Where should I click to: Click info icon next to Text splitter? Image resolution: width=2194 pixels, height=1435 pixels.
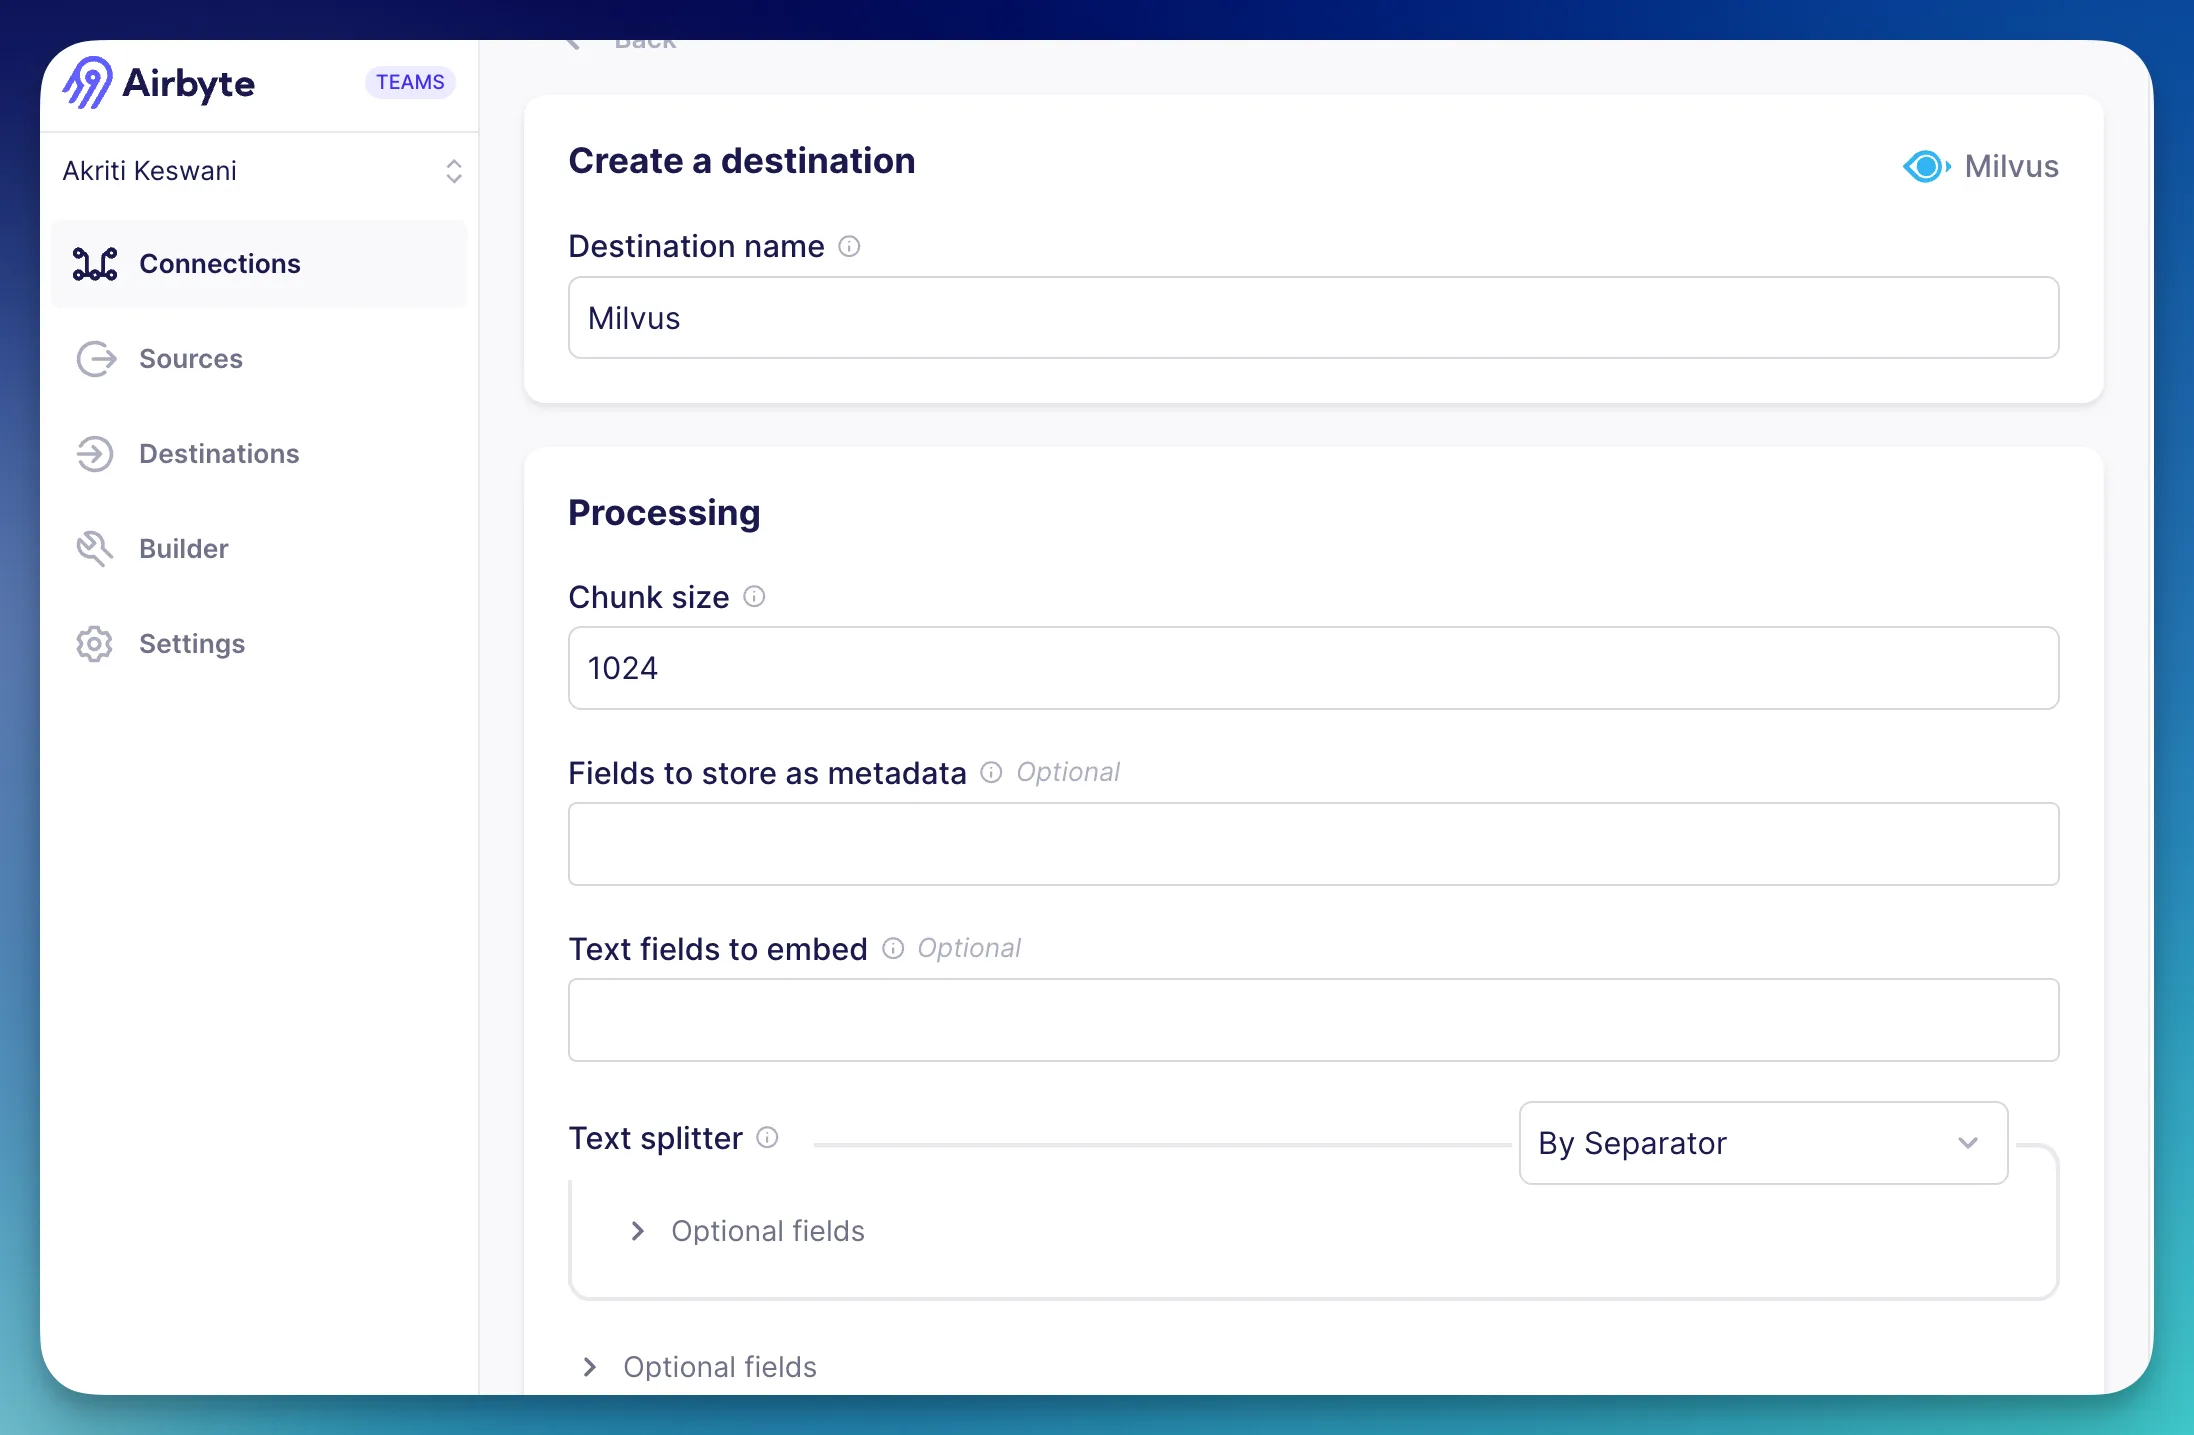point(767,1138)
